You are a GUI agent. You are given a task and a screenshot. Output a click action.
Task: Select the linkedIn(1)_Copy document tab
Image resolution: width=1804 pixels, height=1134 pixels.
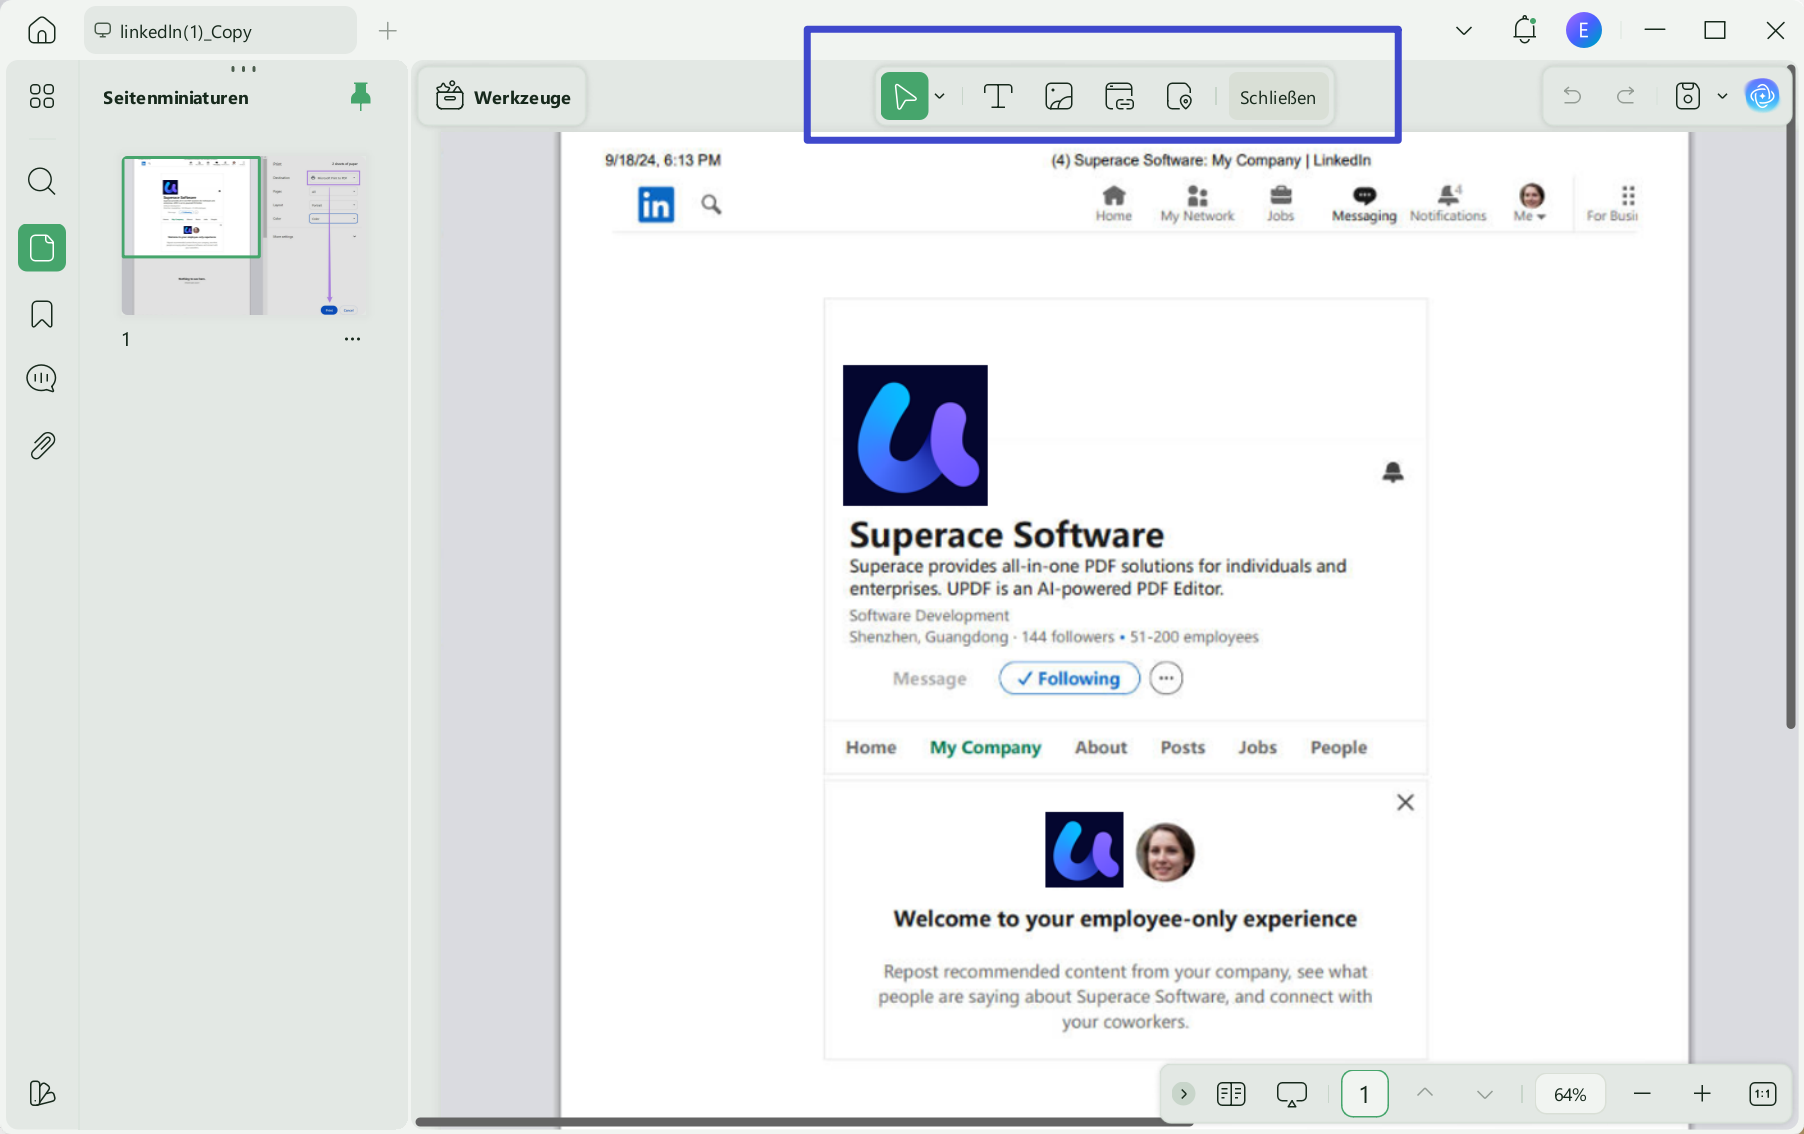(x=220, y=31)
